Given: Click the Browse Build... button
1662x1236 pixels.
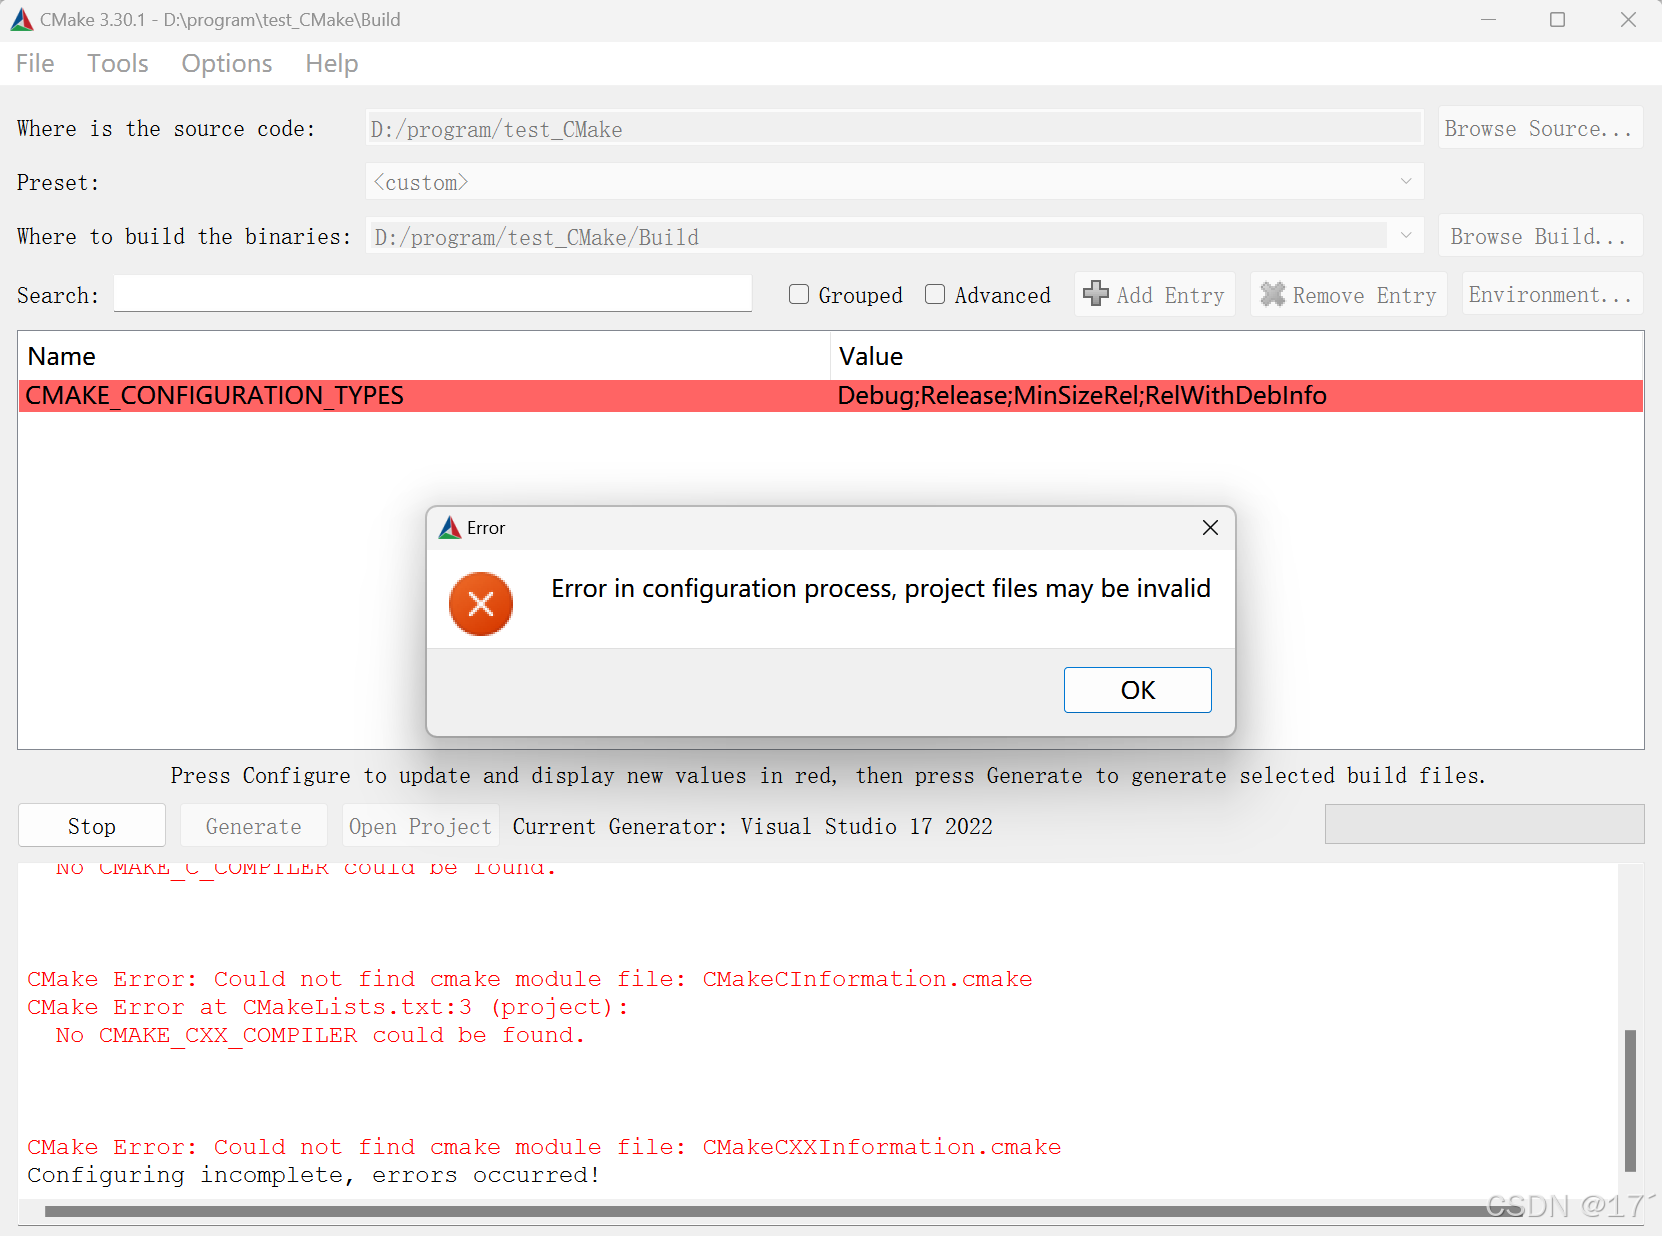Looking at the screenshot, I should click(1540, 236).
